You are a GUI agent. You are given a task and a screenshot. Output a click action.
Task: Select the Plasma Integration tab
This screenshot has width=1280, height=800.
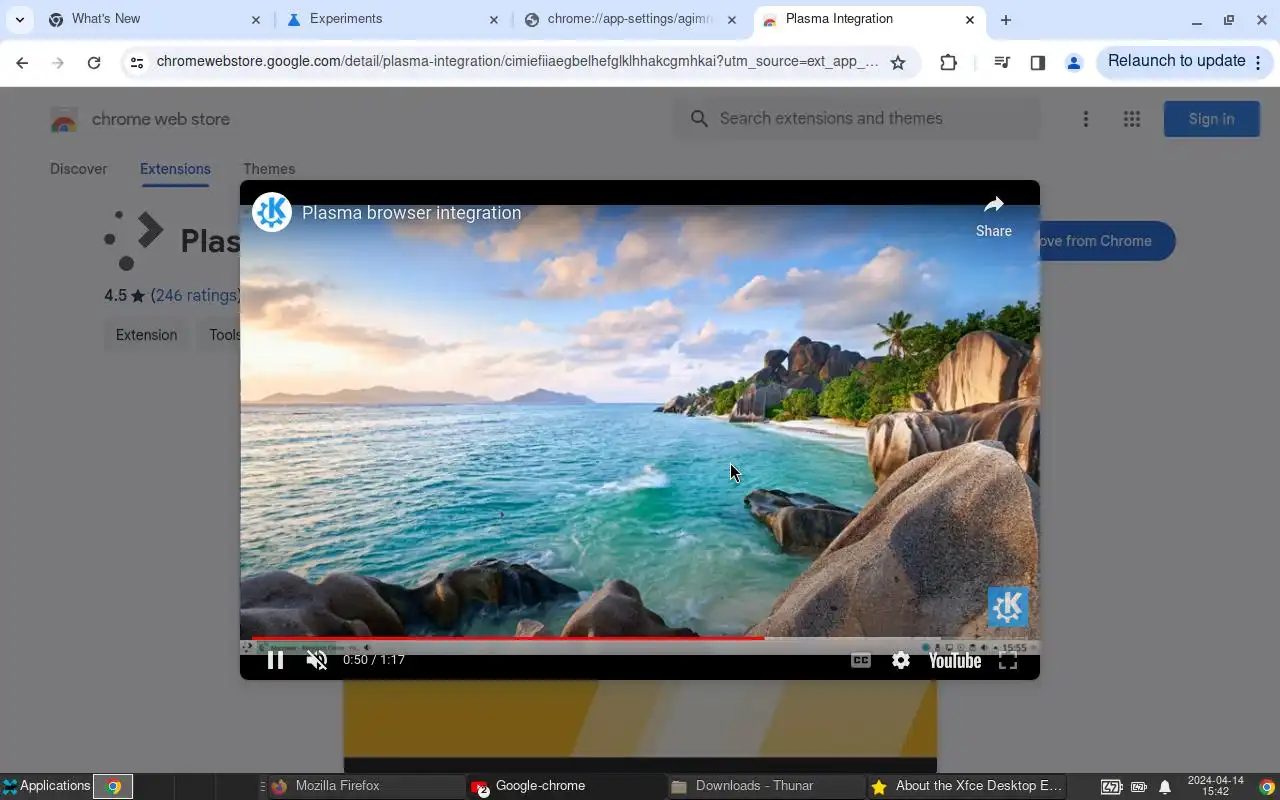click(869, 19)
